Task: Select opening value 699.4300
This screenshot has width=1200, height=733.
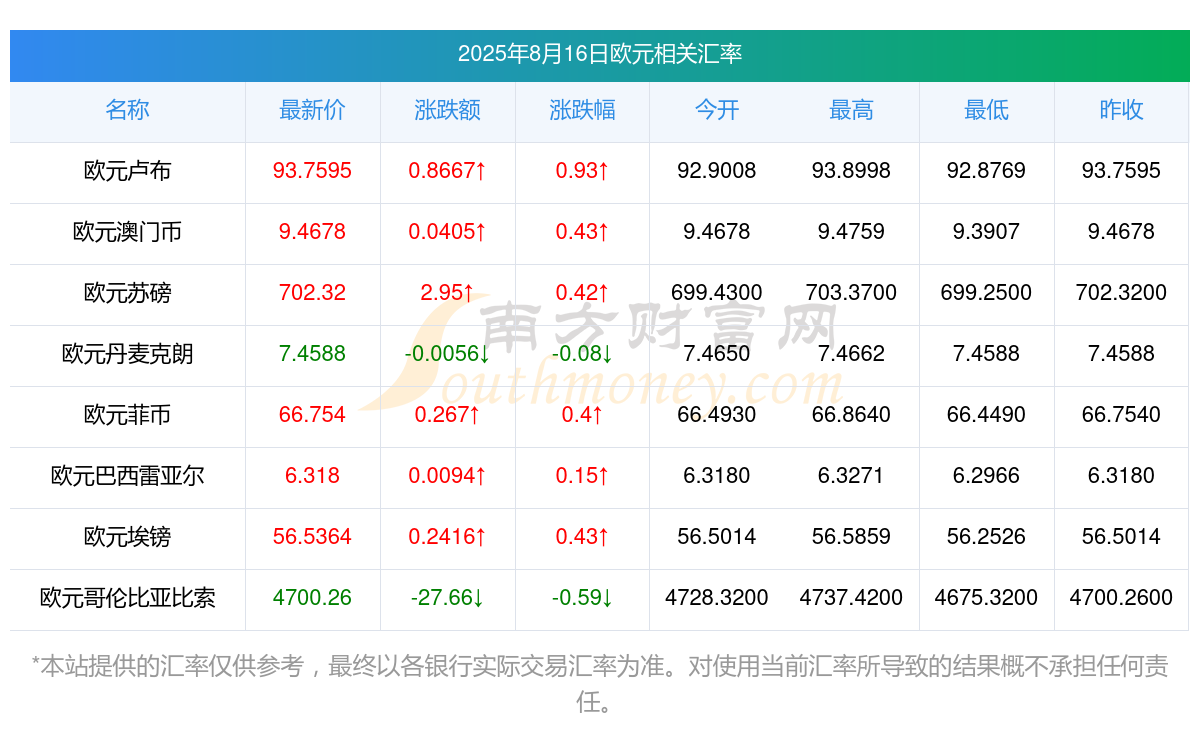Action: (717, 293)
